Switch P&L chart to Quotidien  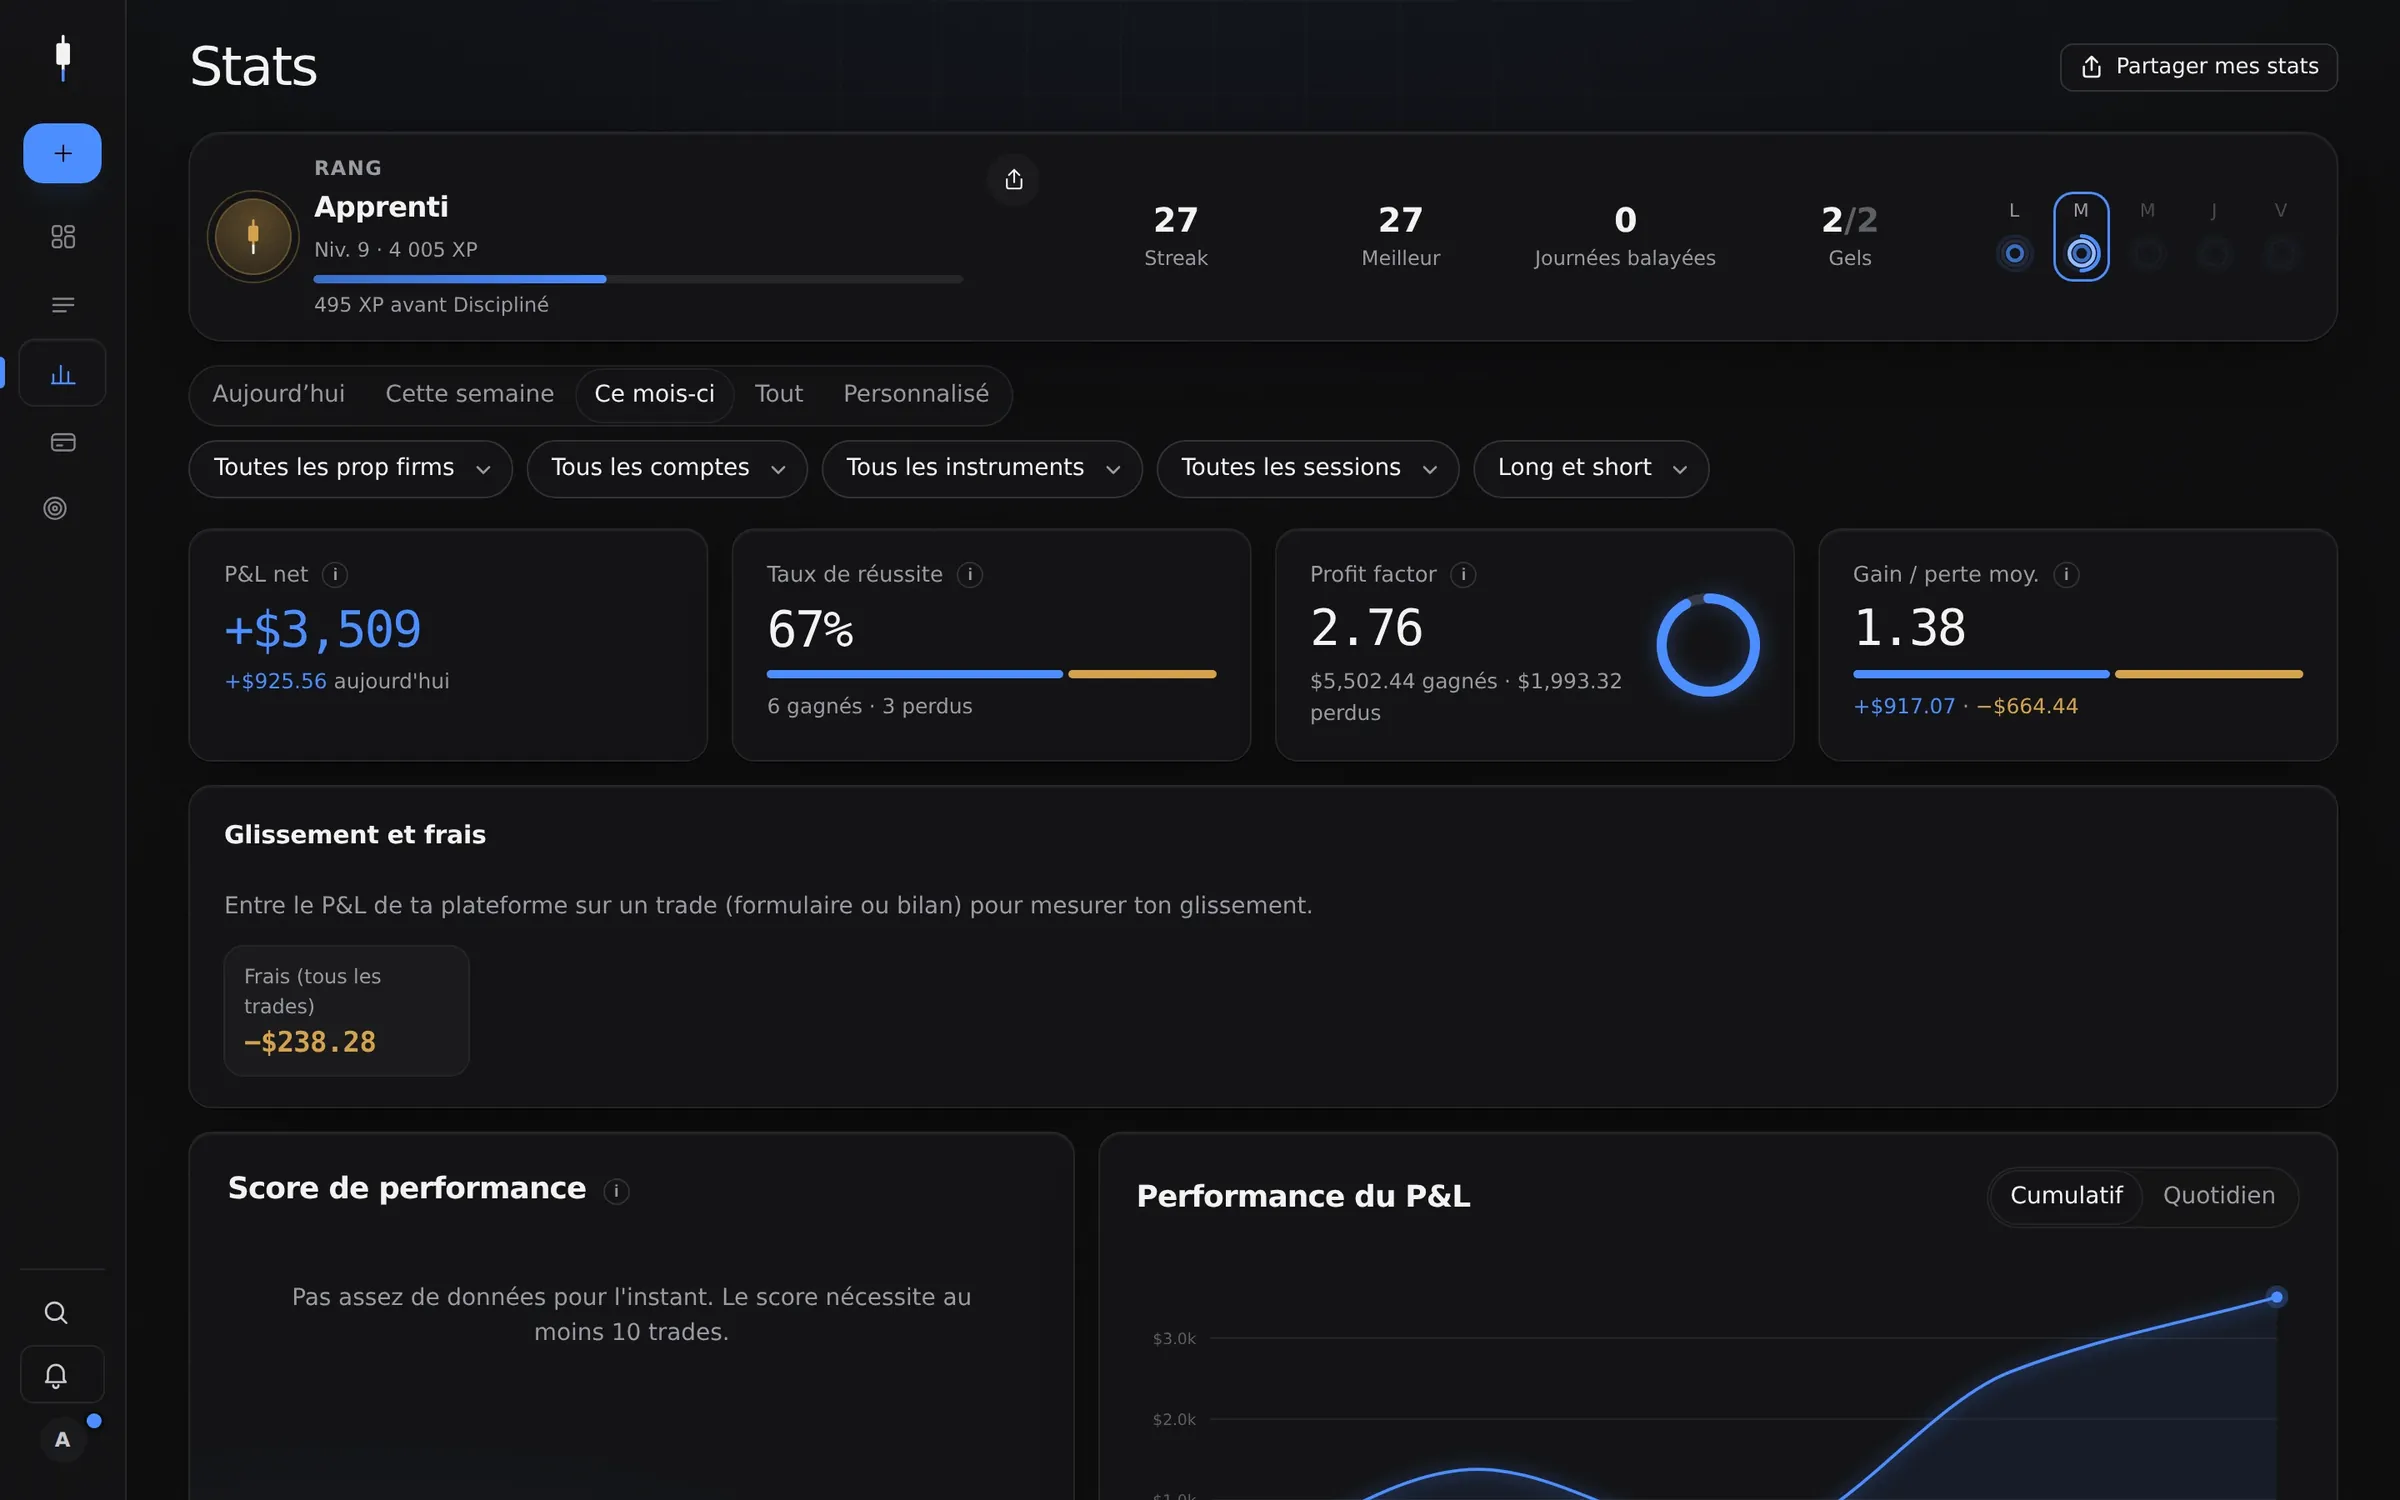pos(2218,1195)
